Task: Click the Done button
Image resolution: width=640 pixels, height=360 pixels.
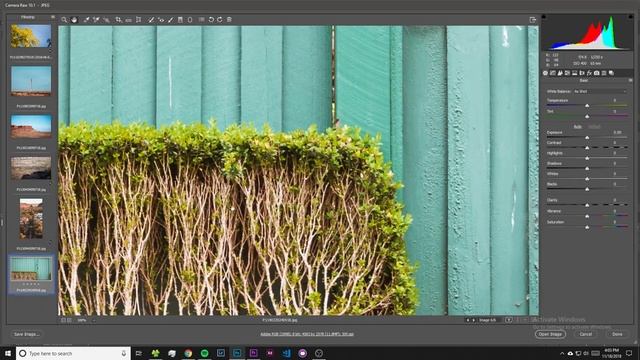Action: click(617, 334)
